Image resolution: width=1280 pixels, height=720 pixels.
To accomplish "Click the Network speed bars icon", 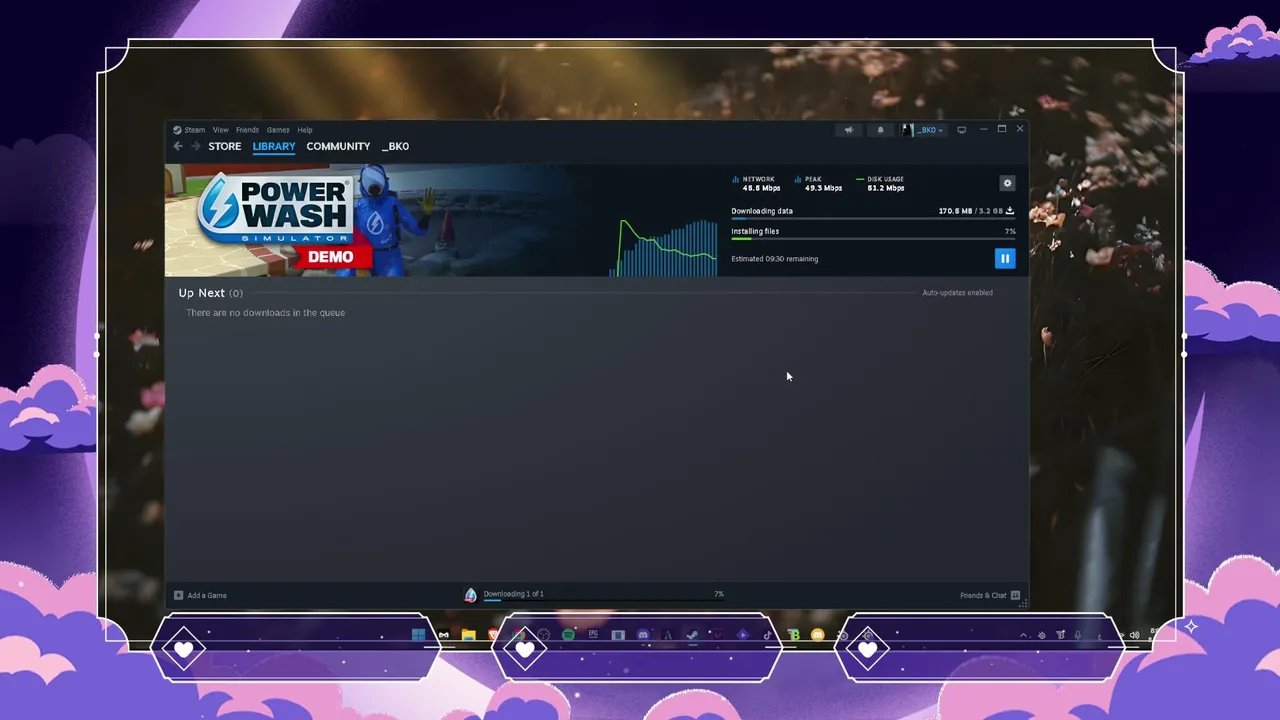I will click(736, 179).
